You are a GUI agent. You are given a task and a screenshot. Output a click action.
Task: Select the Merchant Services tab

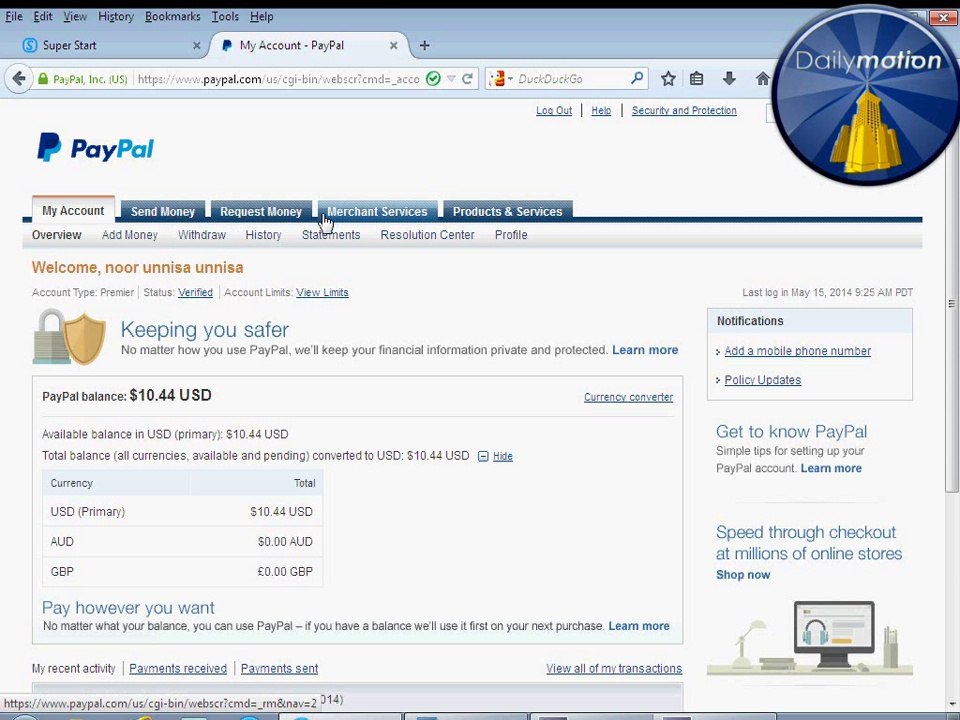377,211
